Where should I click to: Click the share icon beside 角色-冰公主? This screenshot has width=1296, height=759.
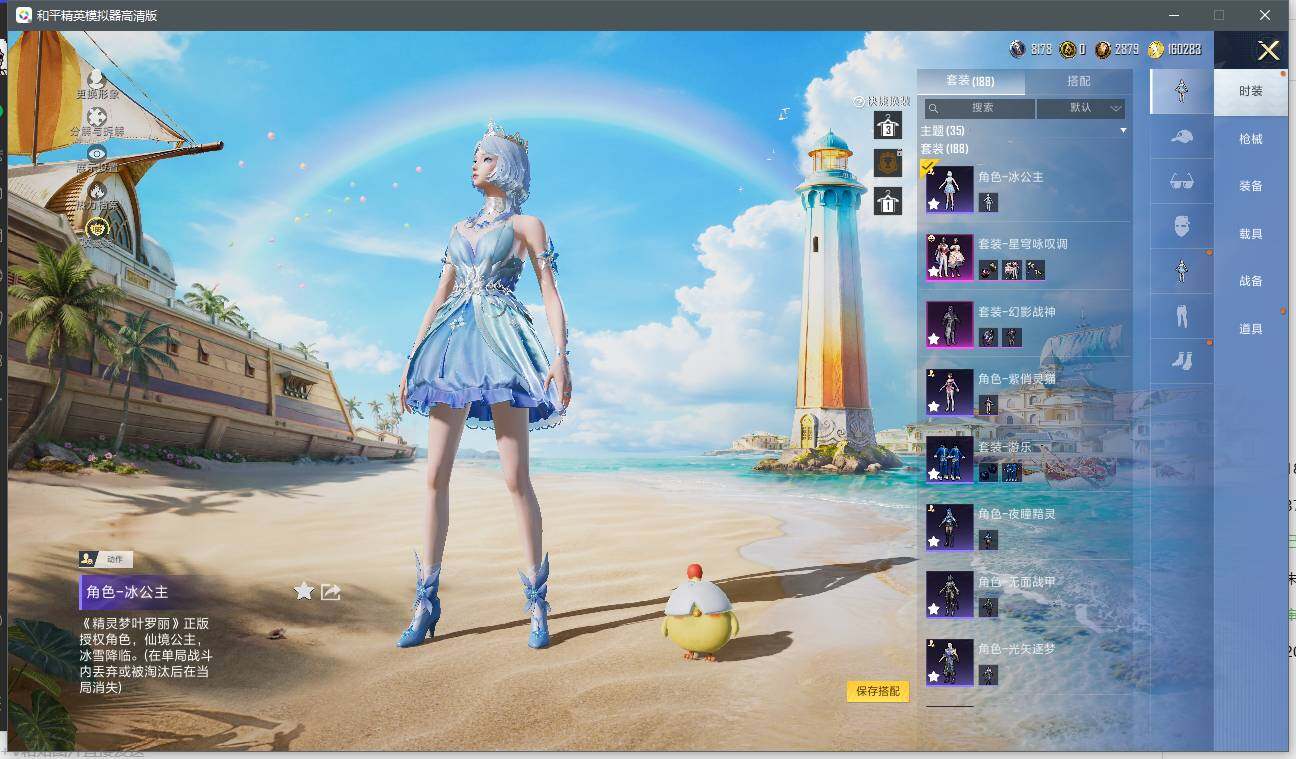click(331, 592)
